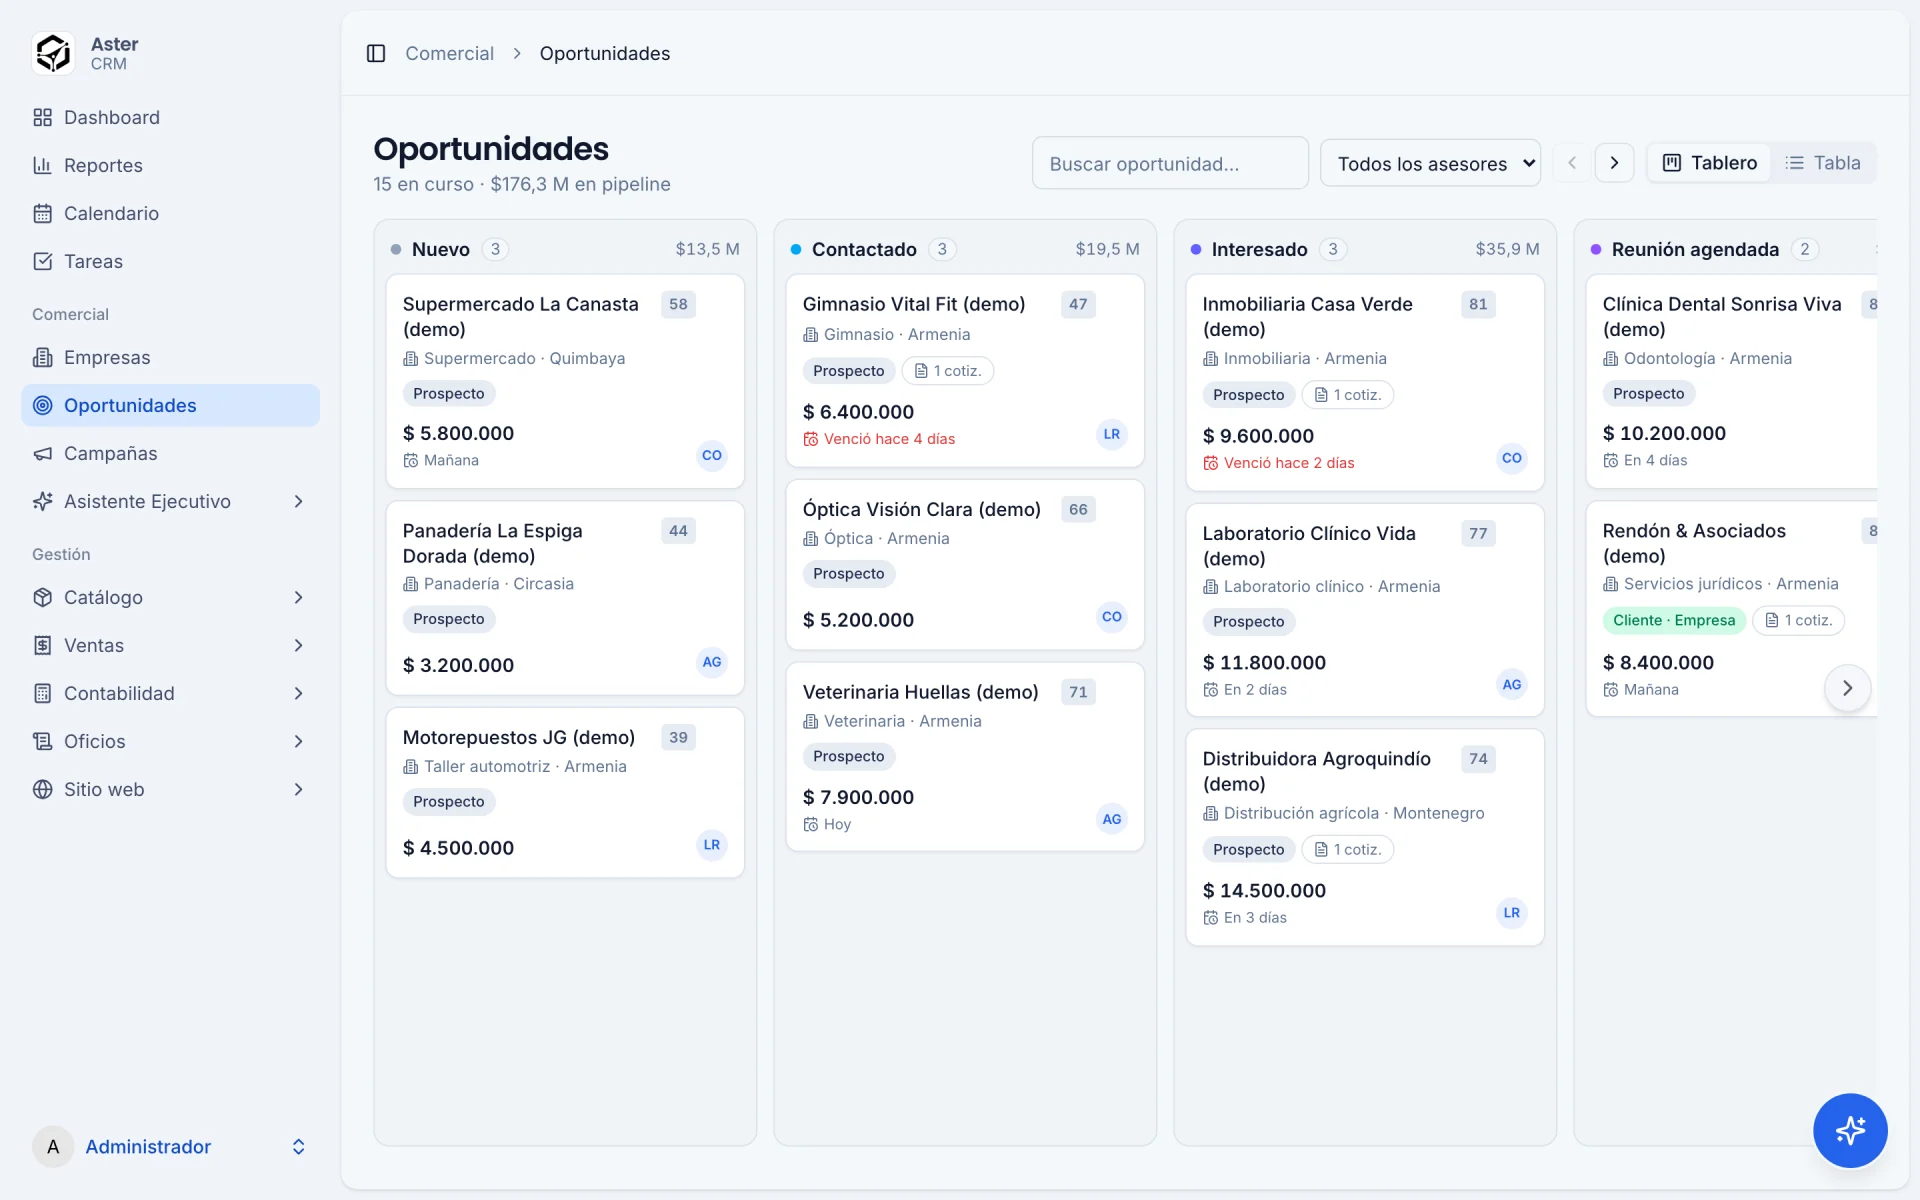Open Empresas in the sidebar
Image resolution: width=1920 pixels, height=1200 pixels.
pyautogui.click(x=170, y=357)
